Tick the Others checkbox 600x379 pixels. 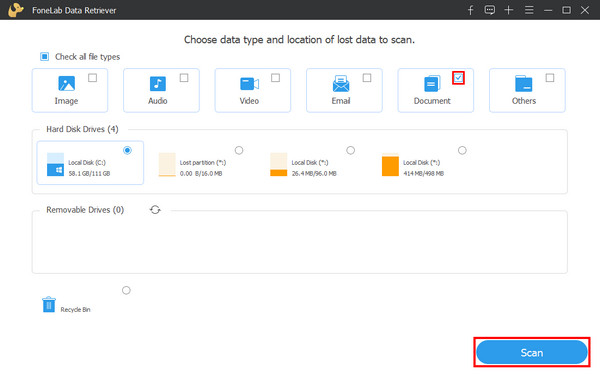click(x=550, y=78)
